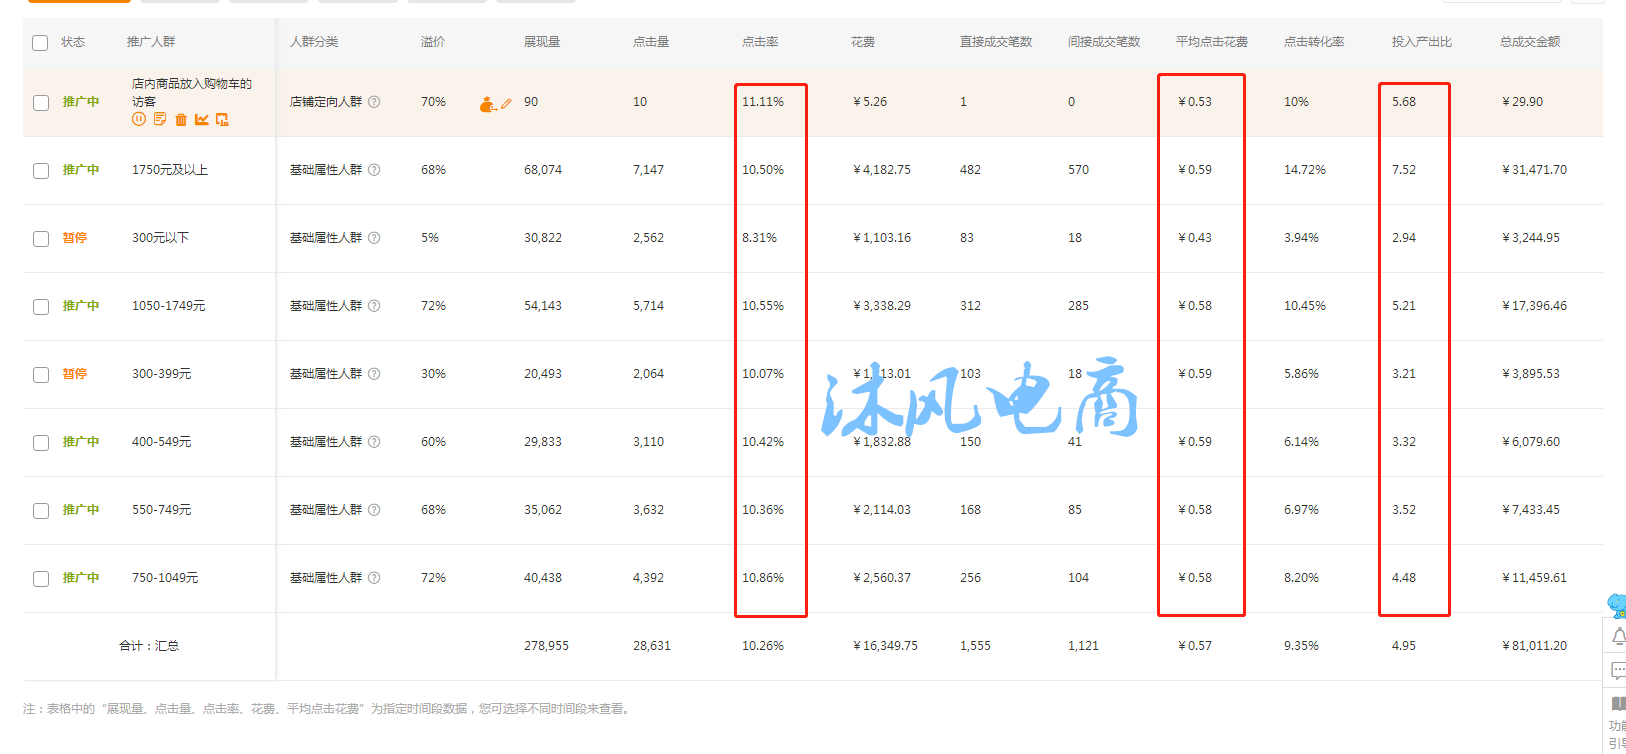
Task: Click the 5% premium in 300元以下 row
Action: 430,238
